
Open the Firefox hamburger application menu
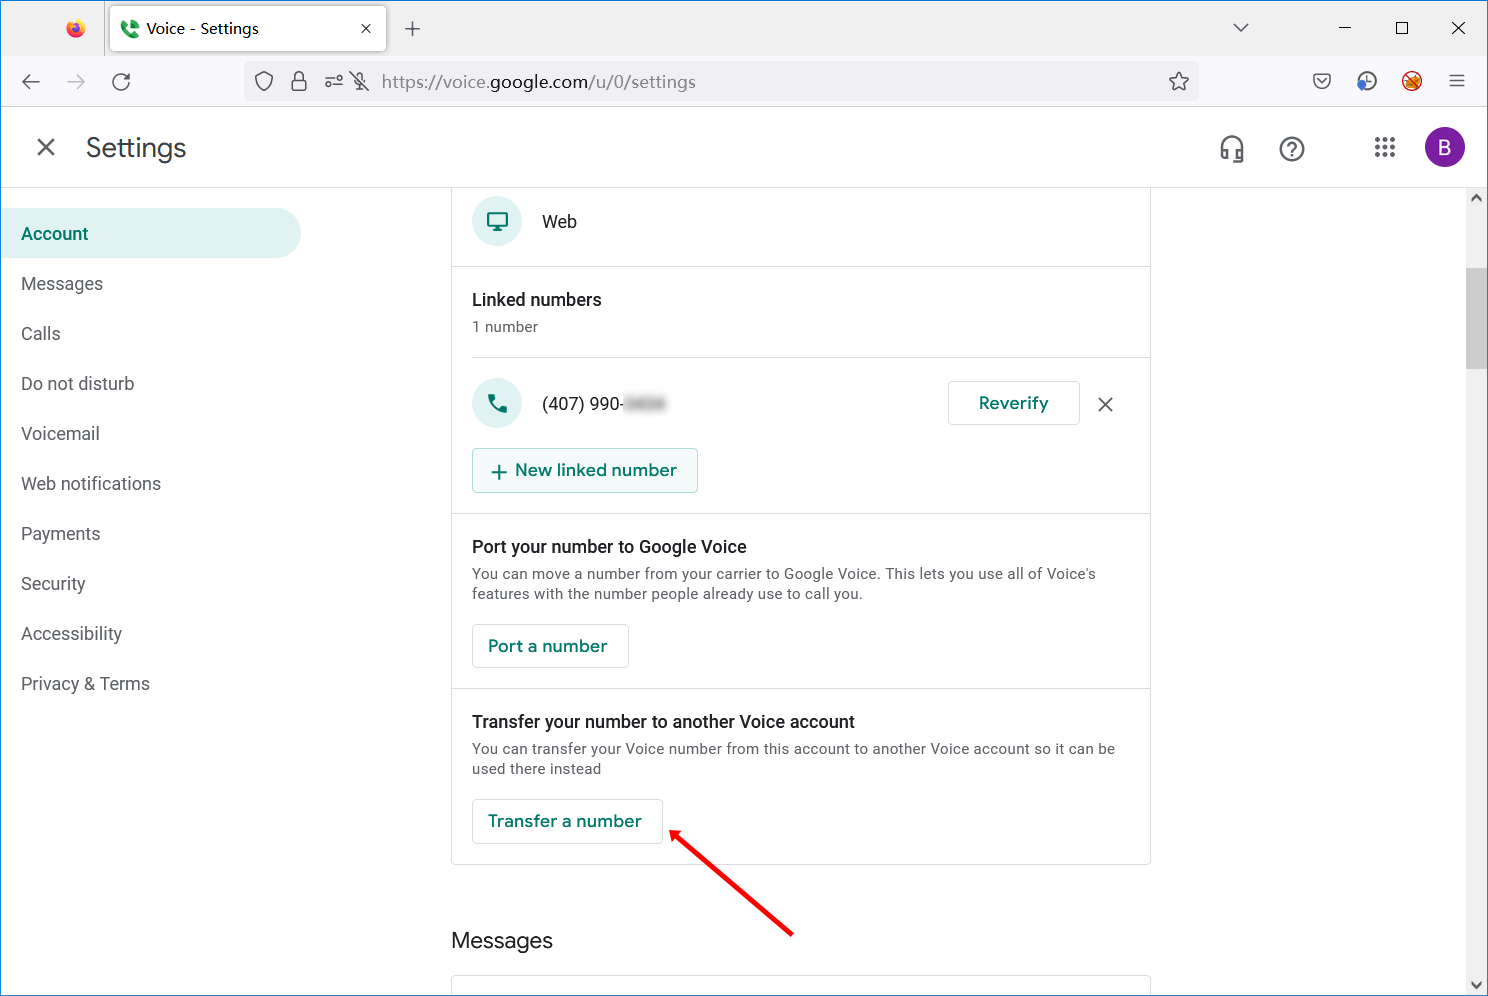point(1457,82)
